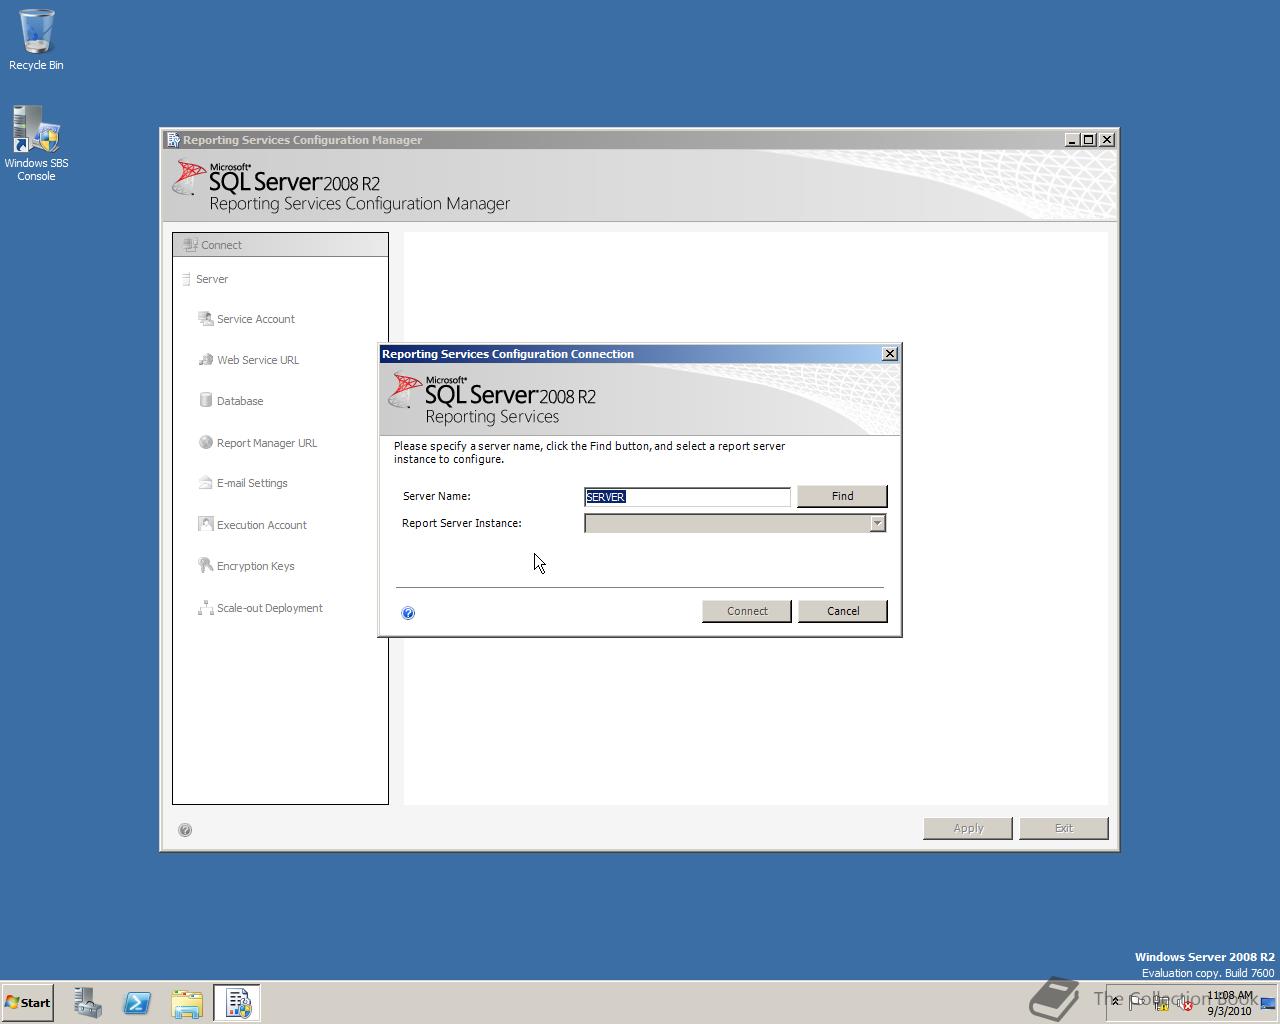Click the title bar icon of the Configuration Manager
This screenshot has width=1280, height=1024.
173,140
